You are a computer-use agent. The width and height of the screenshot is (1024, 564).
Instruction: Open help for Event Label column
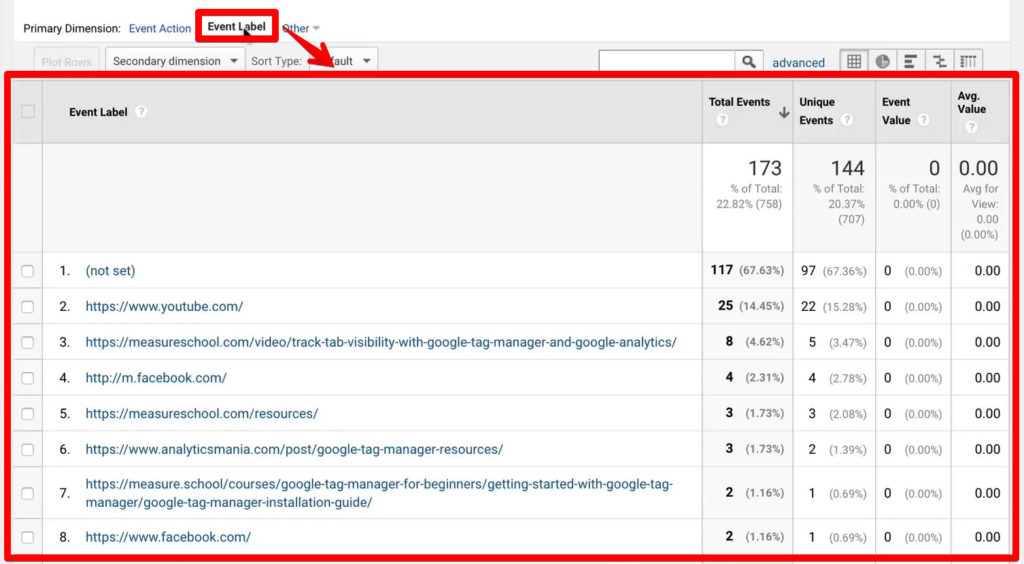141,112
